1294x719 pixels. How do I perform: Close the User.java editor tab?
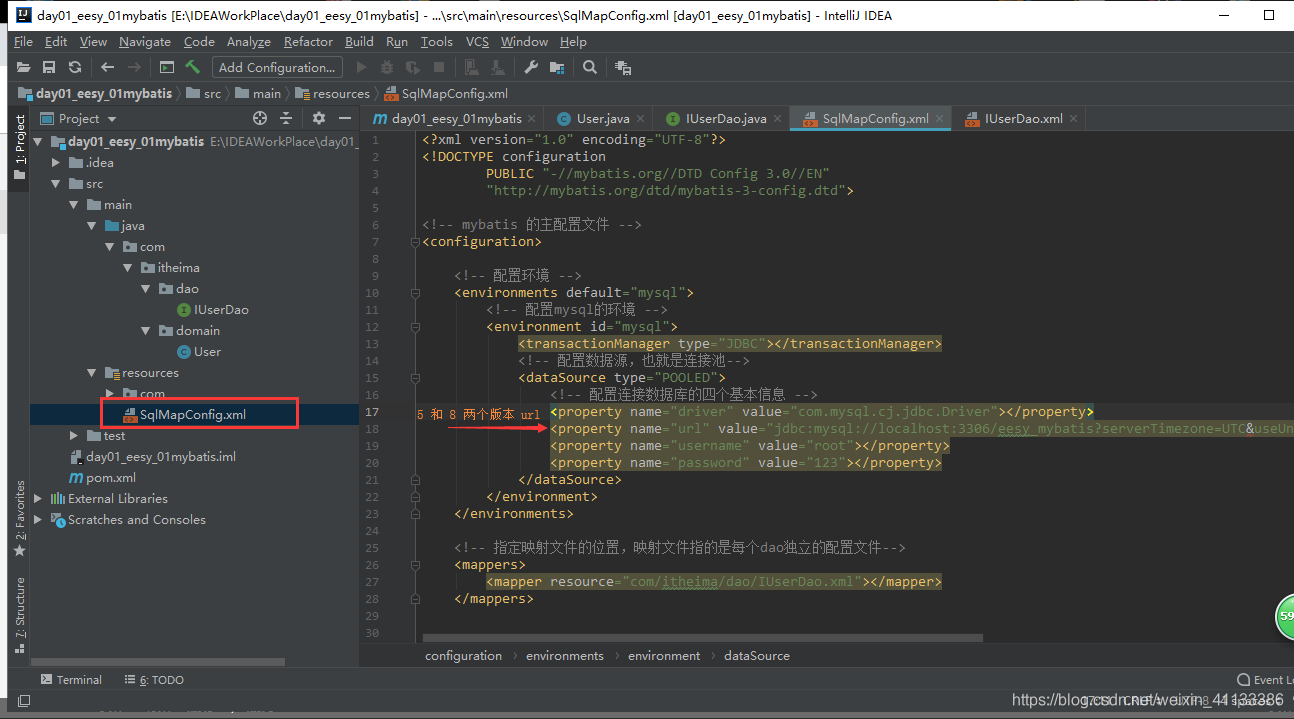coord(643,118)
